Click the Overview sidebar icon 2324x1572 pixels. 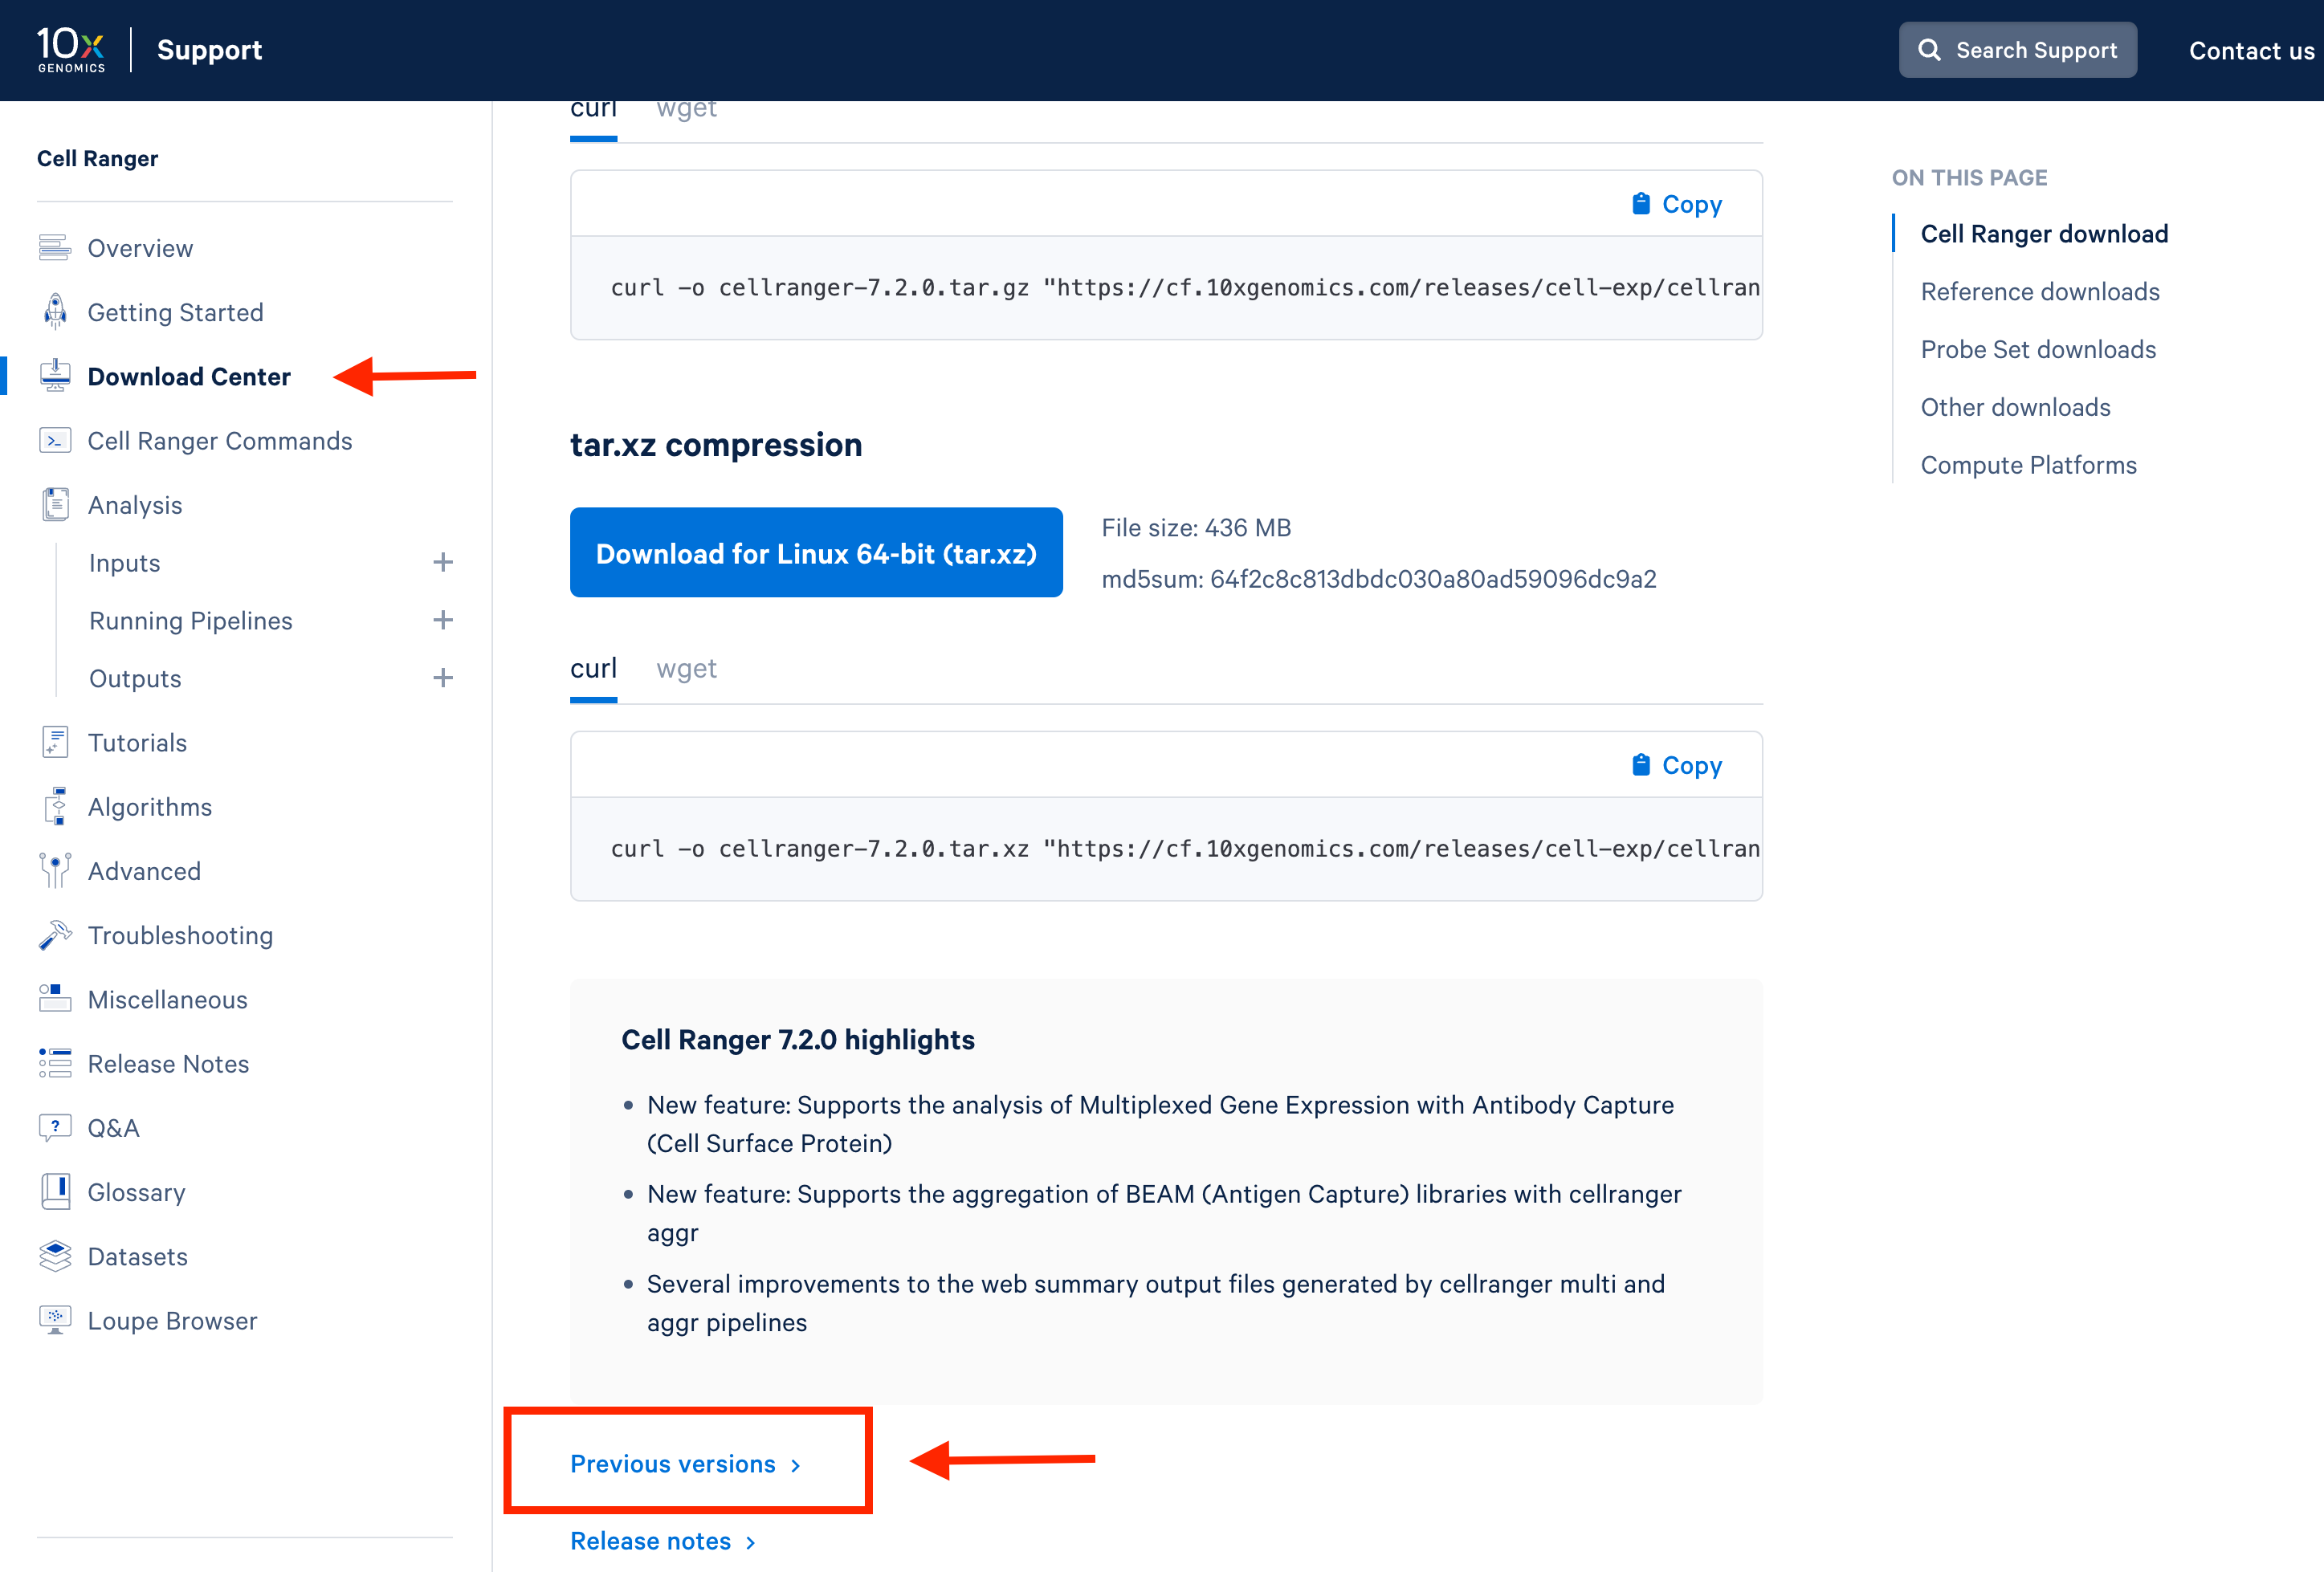coord(55,248)
